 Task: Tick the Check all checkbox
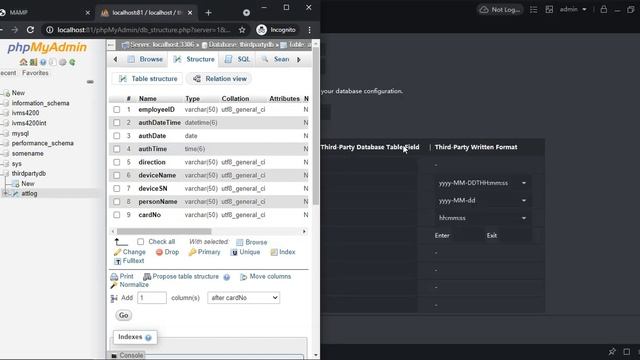click(140, 242)
